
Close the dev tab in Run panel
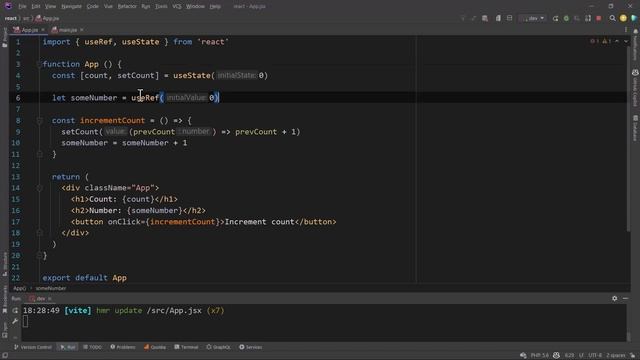coord(50,299)
